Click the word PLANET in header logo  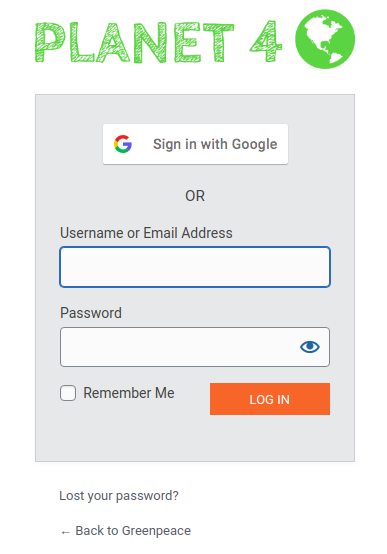(134, 42)
